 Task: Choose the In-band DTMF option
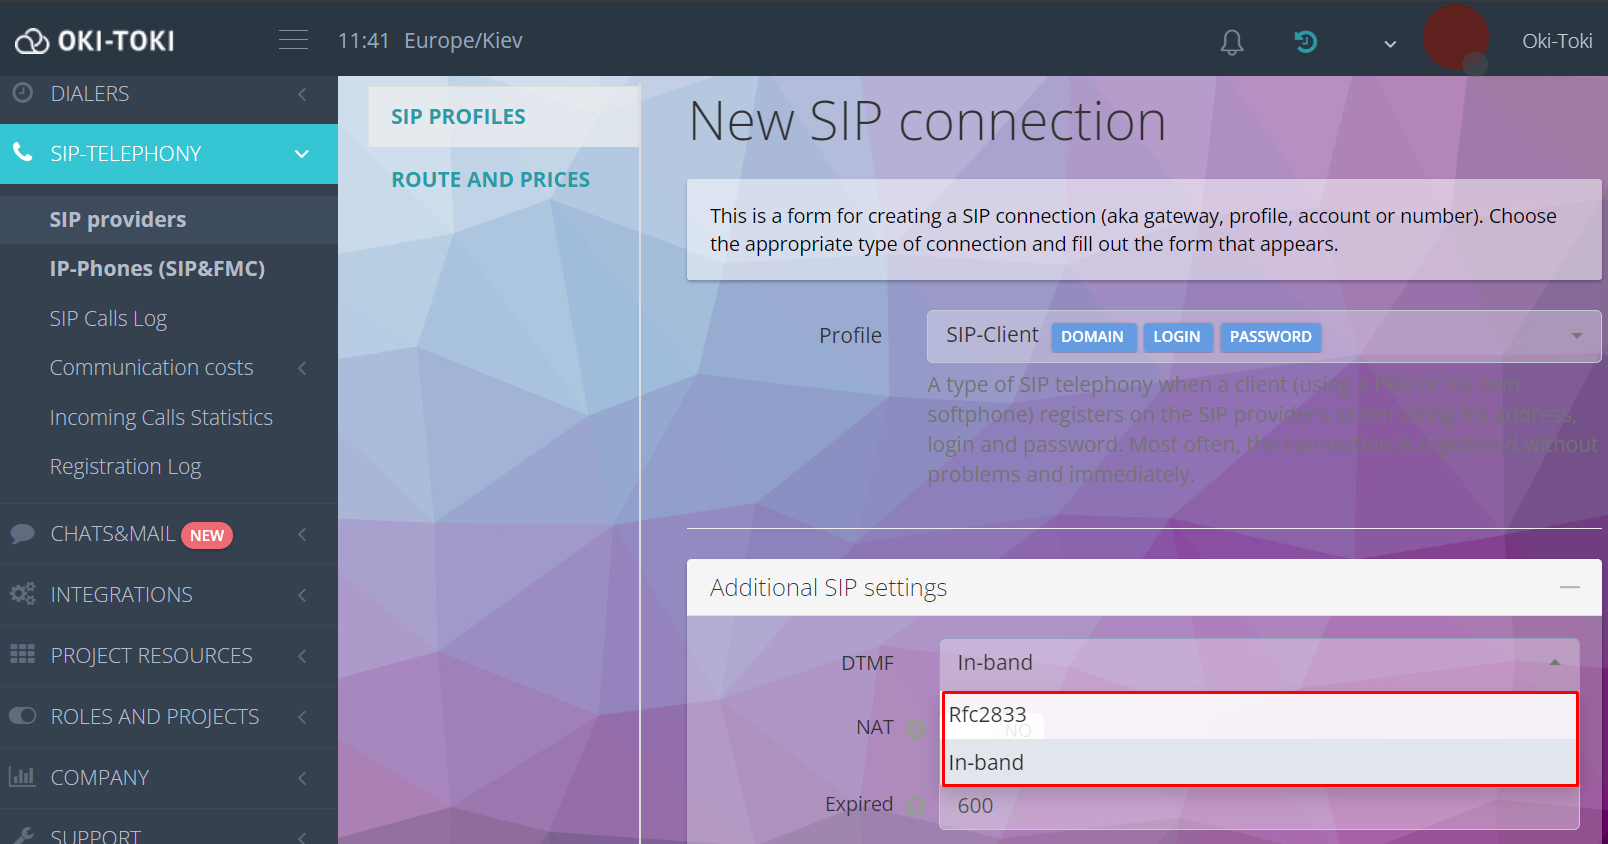coord(1260,762)
